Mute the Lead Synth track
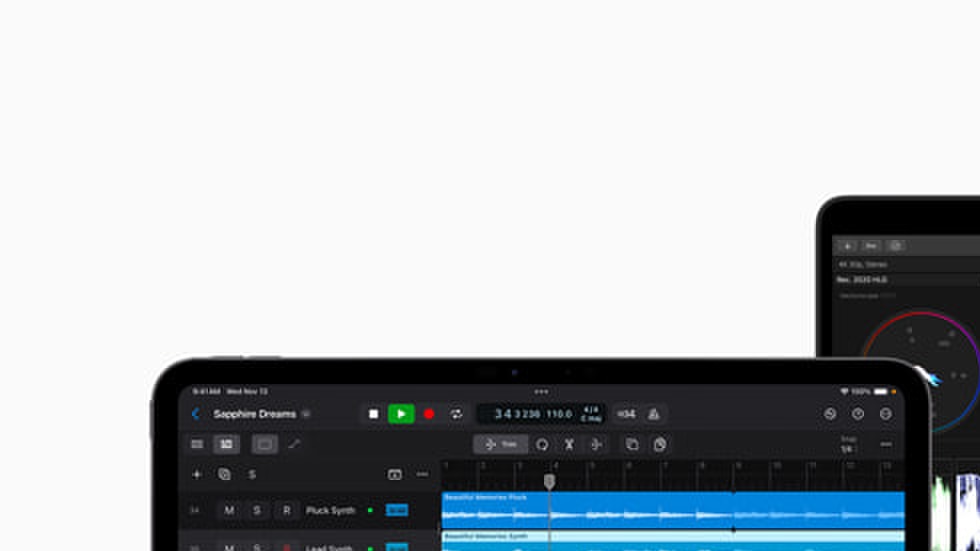The height and width of the screenshot is (551, 980). [x=229, y=547]
